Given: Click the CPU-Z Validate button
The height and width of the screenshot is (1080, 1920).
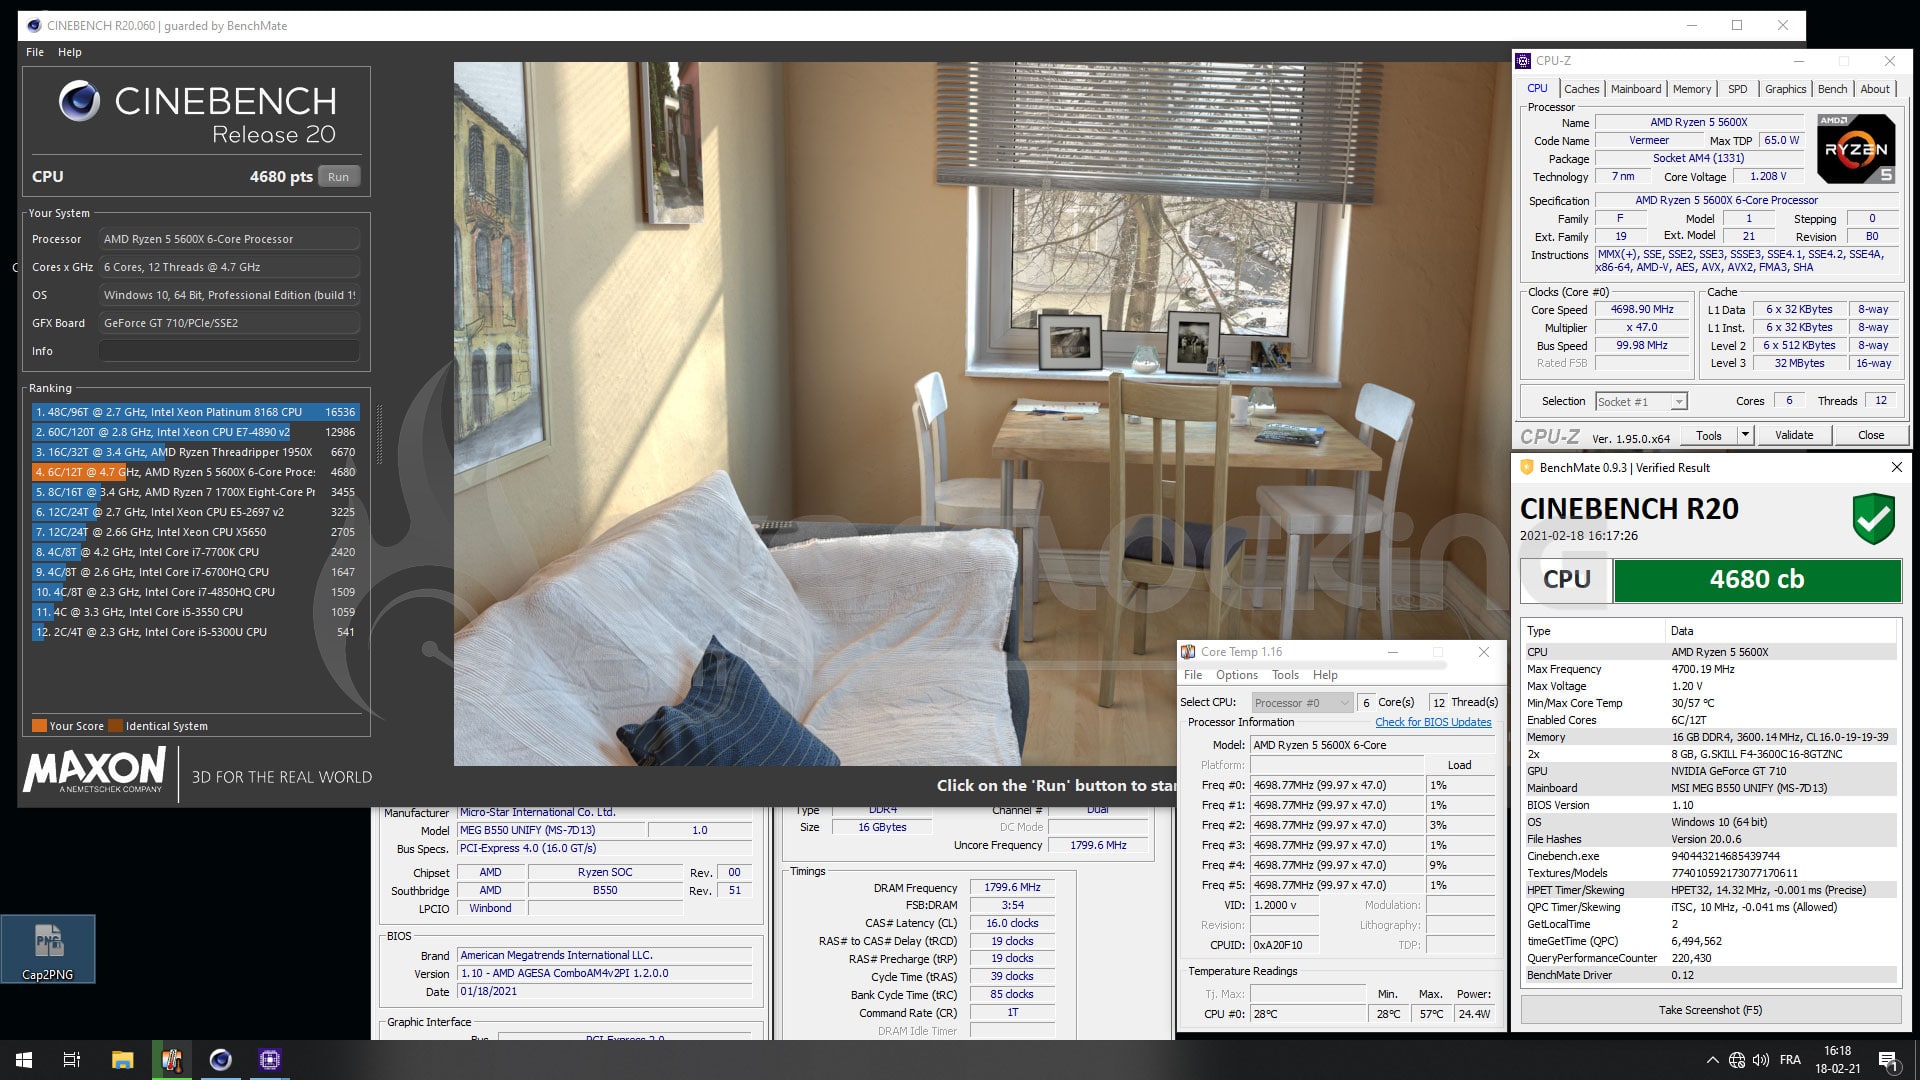Looking at the screenshot, I should point(1794,435).
